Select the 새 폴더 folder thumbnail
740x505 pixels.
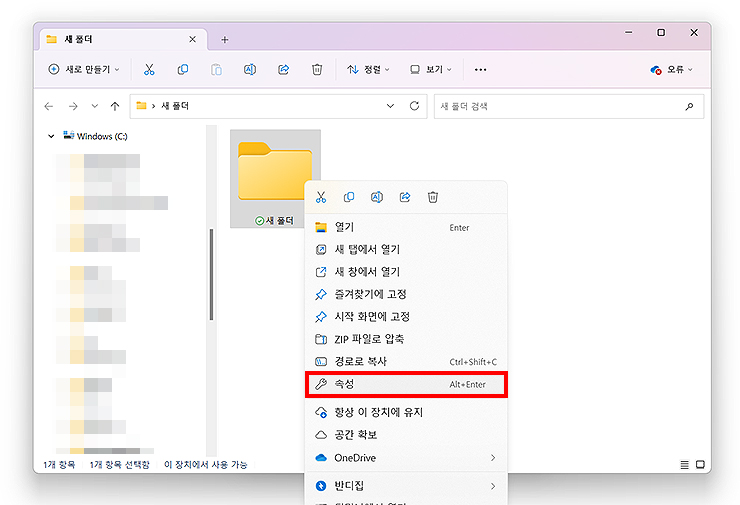[x=275, y=179]
